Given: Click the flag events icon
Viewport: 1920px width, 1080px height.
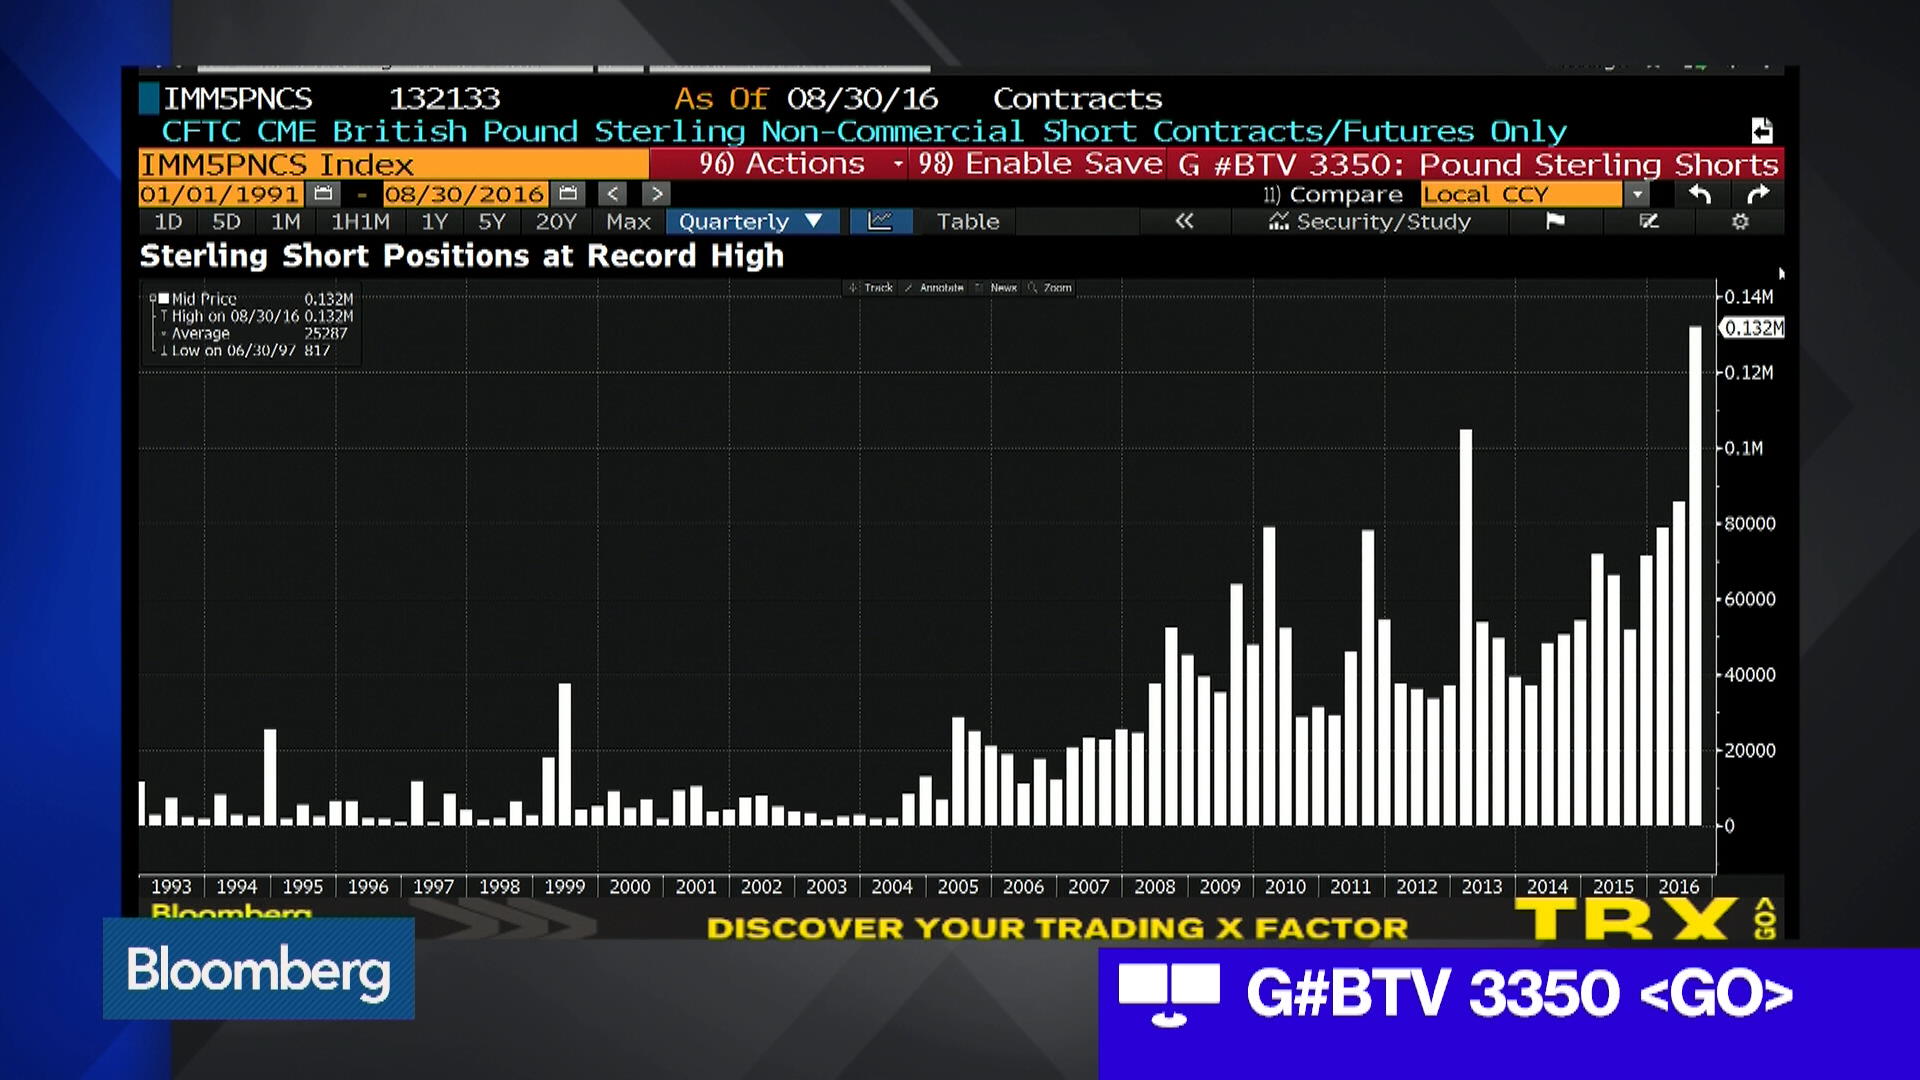Looking at the screenshot, I should click(1555, 221).
